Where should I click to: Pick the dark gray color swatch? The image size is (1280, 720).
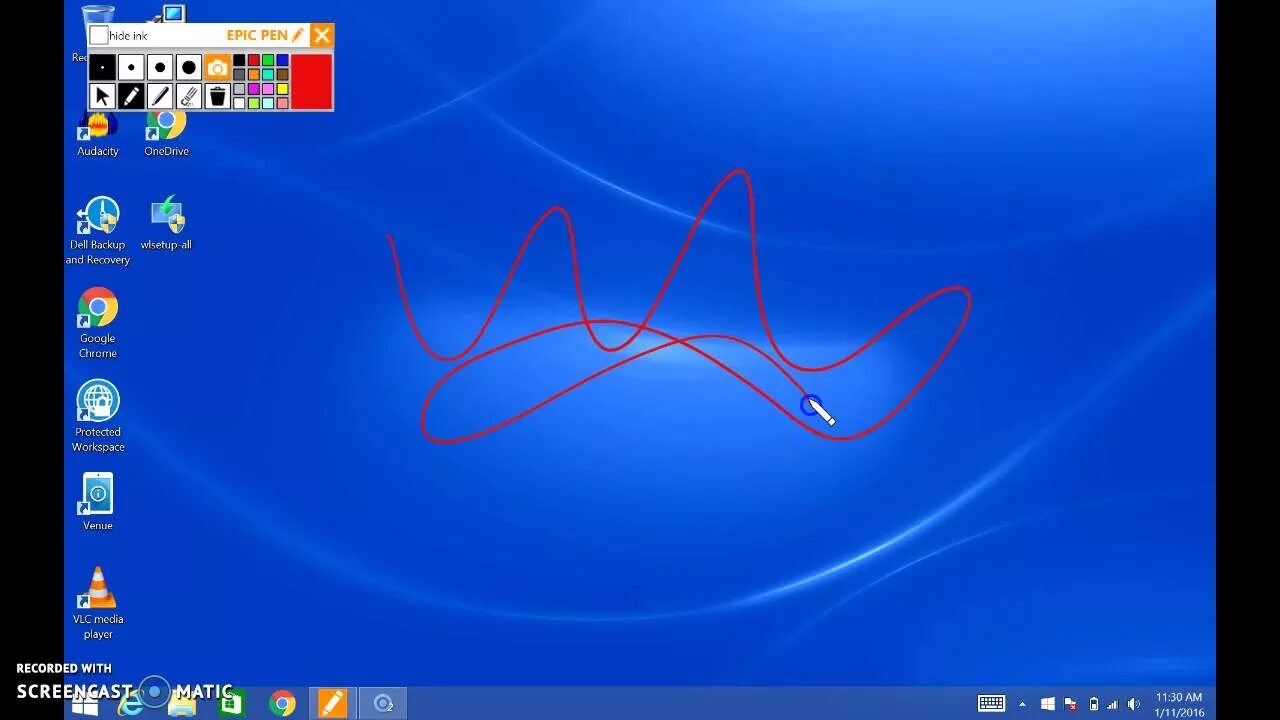(x=239, y=74)
